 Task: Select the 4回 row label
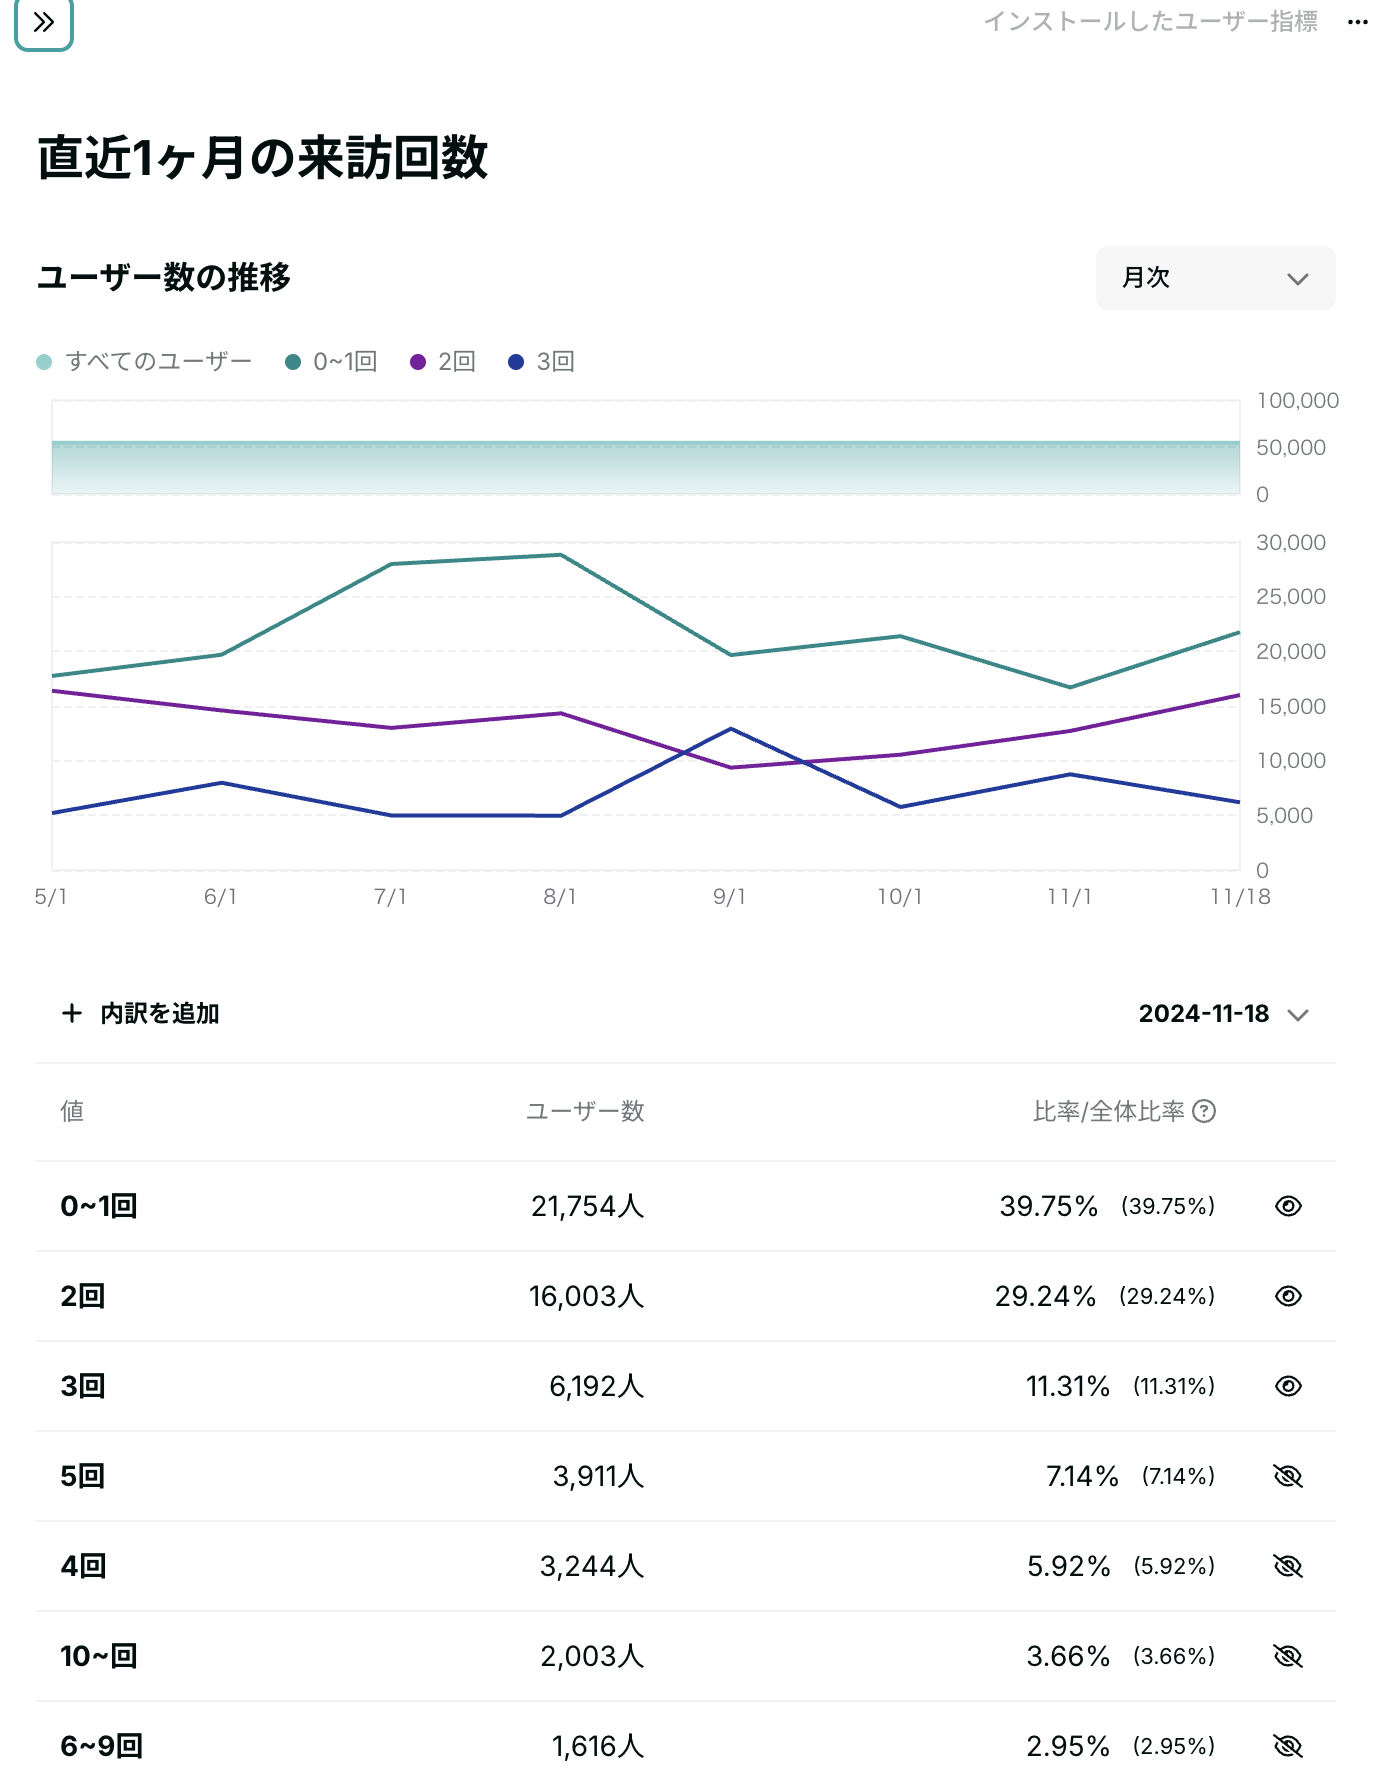[83, 1566]
